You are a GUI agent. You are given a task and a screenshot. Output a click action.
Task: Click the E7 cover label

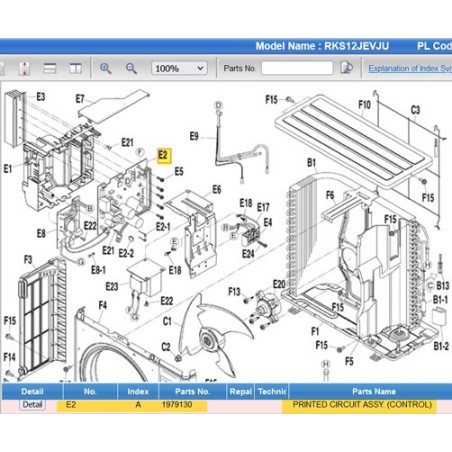[x=80, y=99]
